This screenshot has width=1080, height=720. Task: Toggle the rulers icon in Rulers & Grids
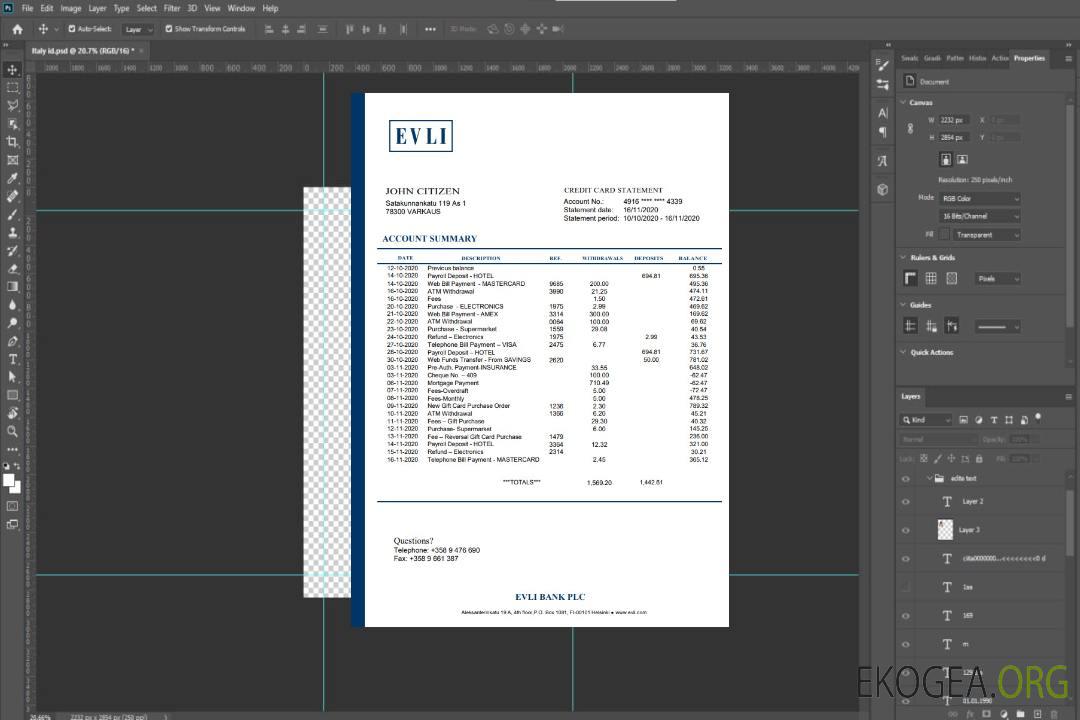tap(911, 278)
